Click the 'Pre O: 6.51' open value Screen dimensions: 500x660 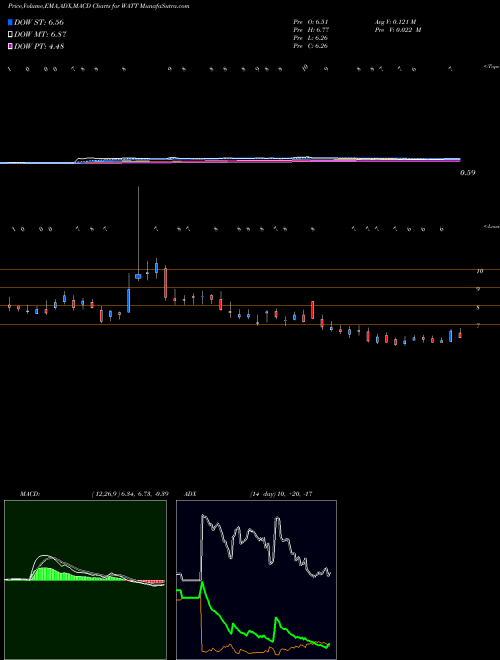click(311, 22)
